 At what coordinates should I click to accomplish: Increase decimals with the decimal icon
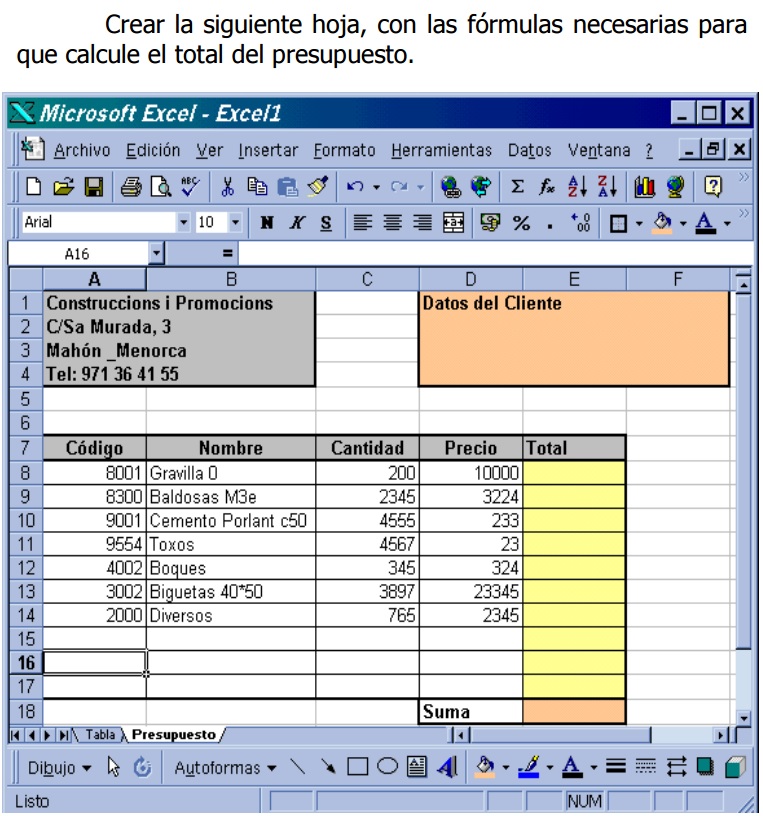point(580,223)
